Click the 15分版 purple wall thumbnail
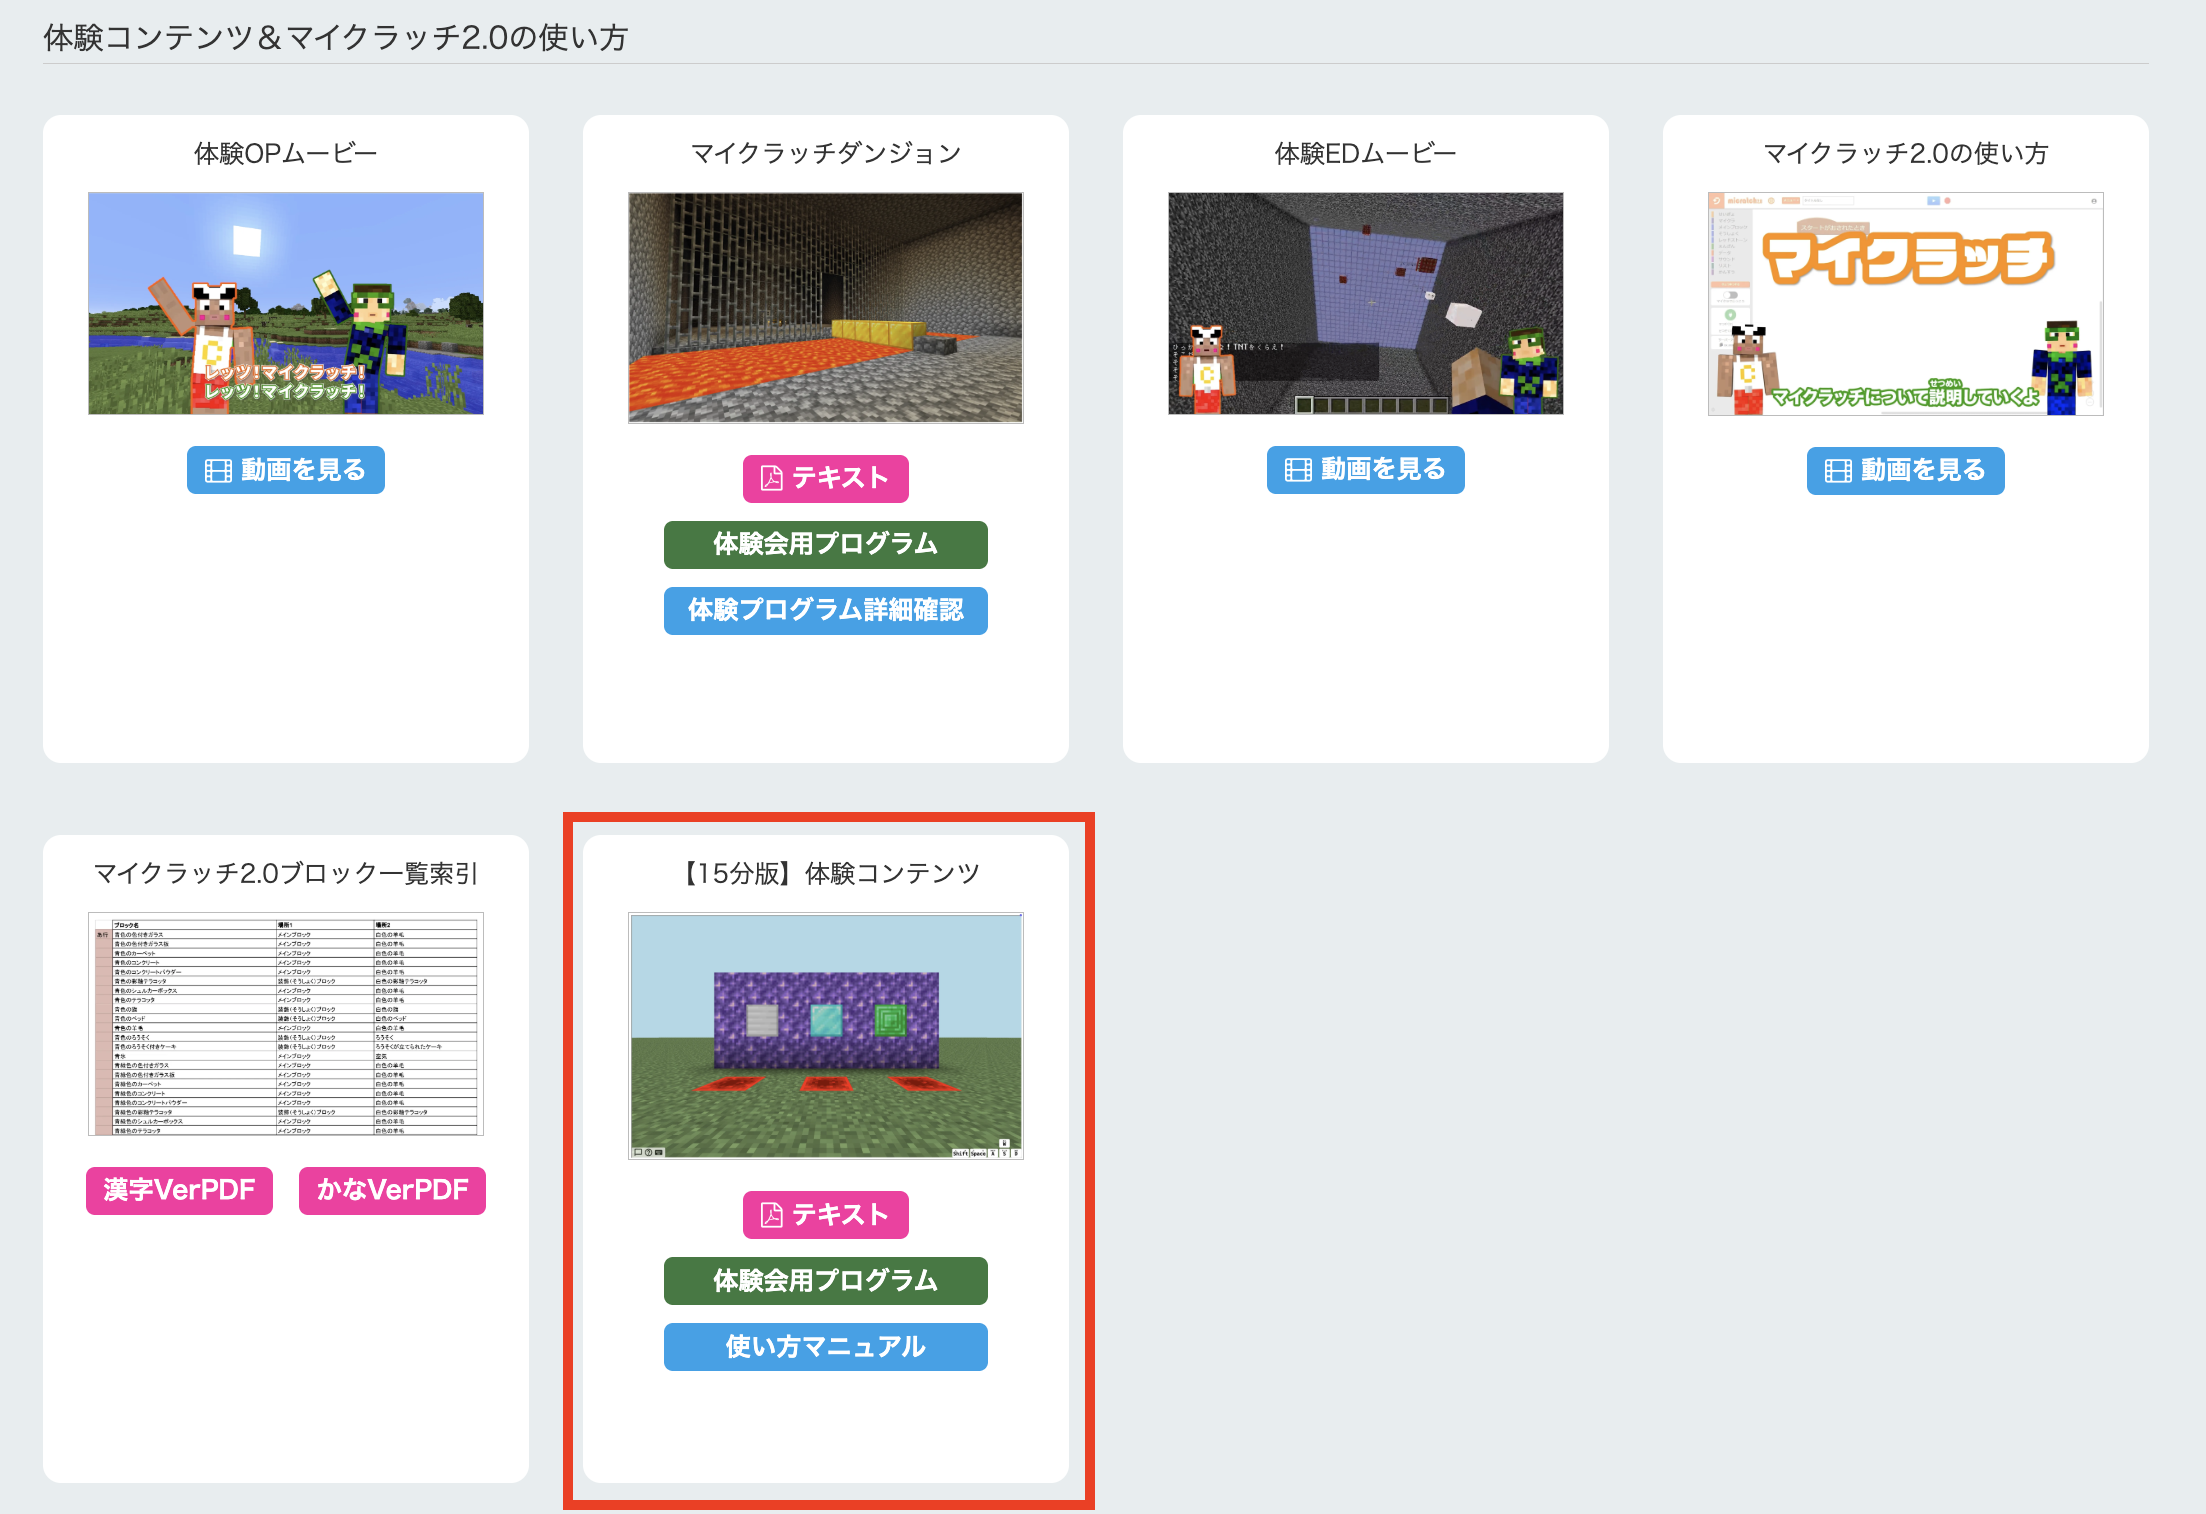 point(825,1035)
